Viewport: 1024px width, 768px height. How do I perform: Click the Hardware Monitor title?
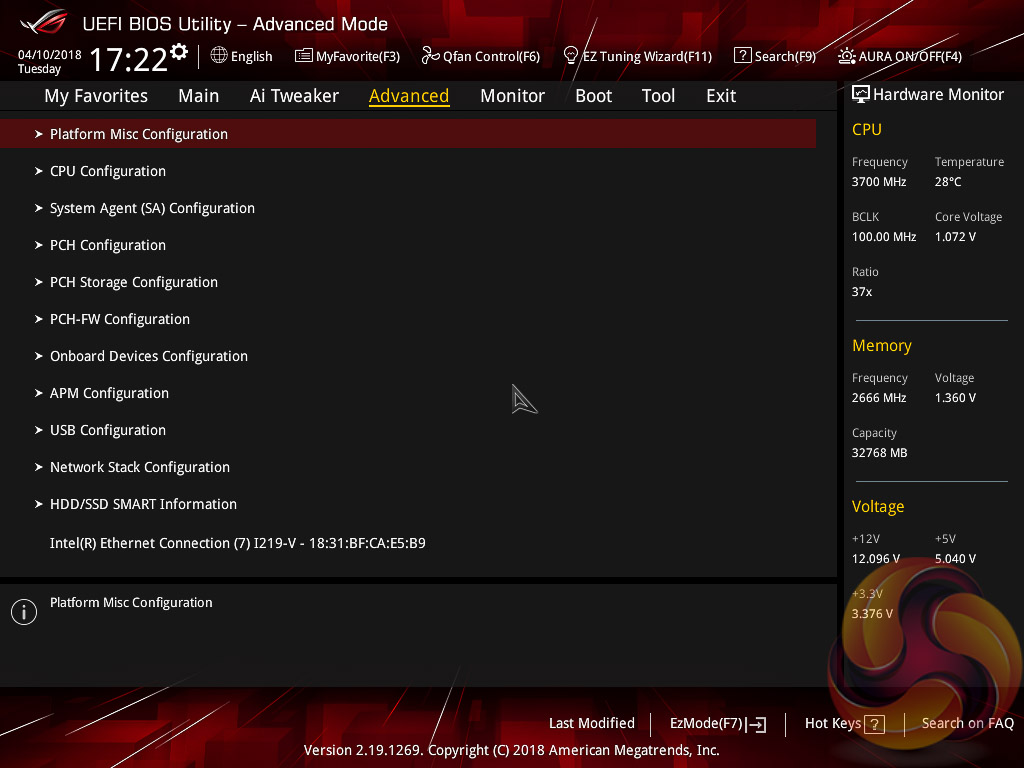click(938, 95)
